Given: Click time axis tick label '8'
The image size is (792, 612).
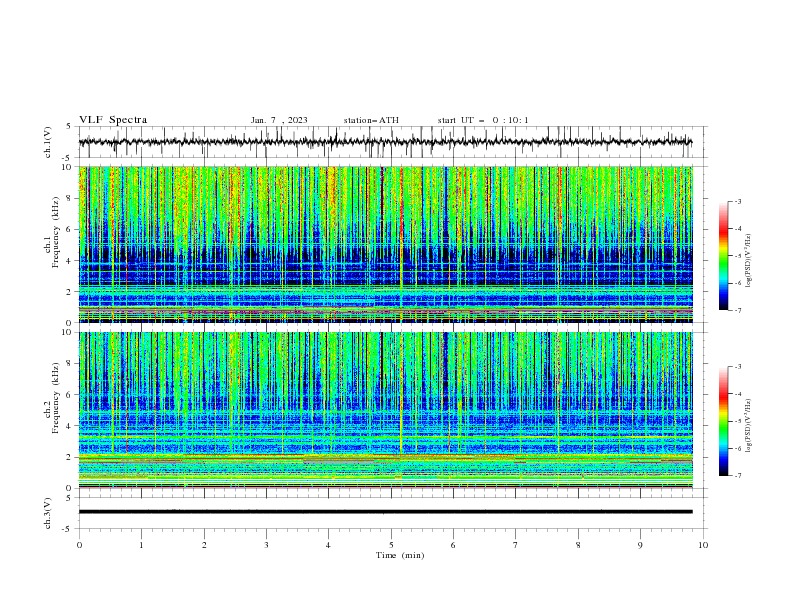Looking at the screenshot, I should pyautogui.click(x=578, y=545).
